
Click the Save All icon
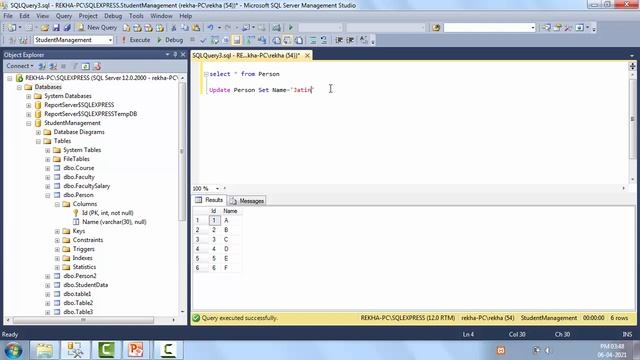(67, 27)
